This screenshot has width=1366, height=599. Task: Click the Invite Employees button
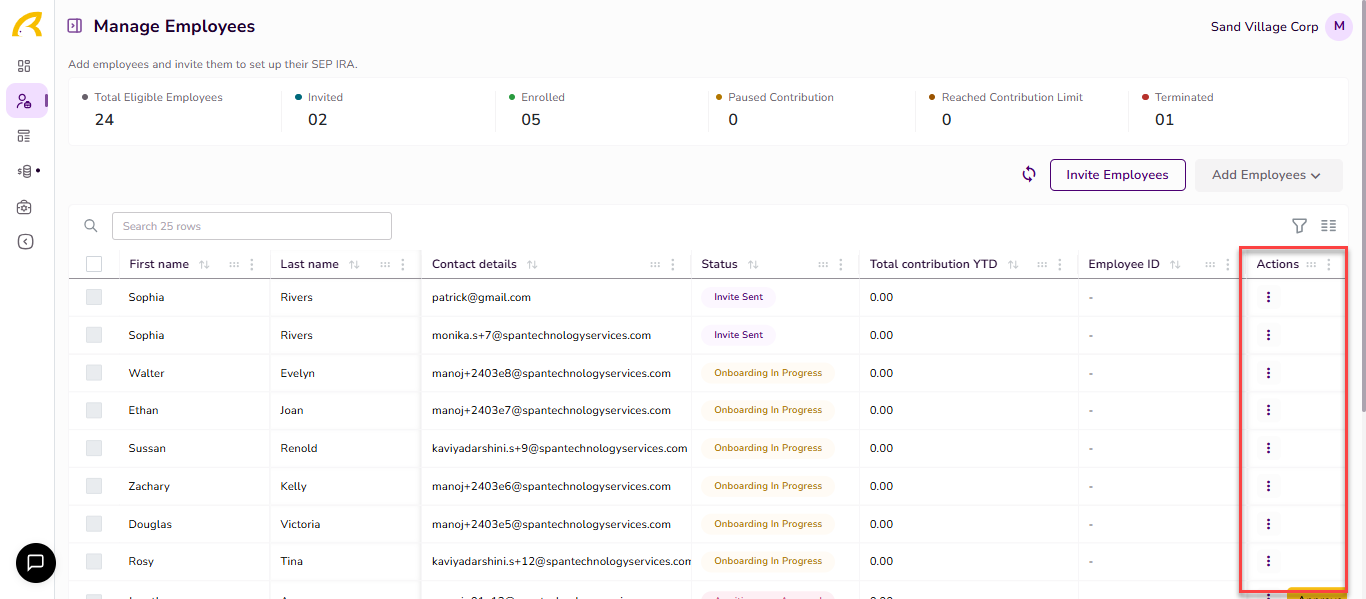click(1117, 175)
